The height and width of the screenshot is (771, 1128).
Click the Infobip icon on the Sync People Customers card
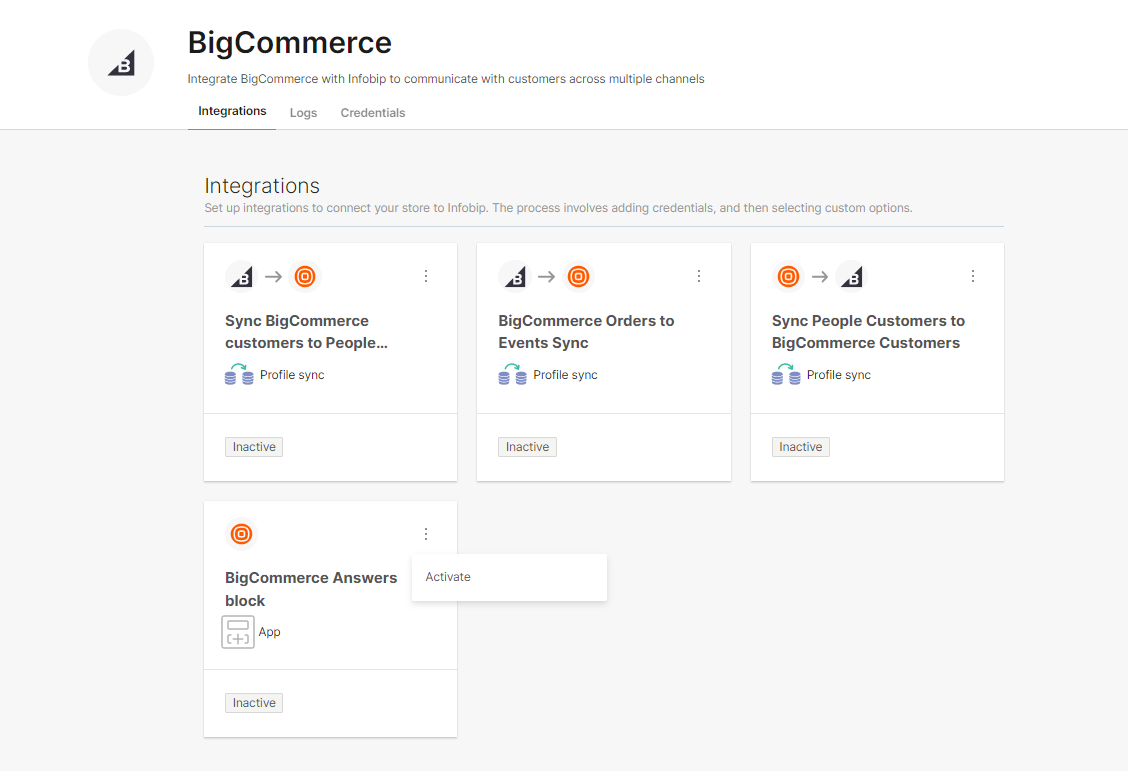(x=788, y=276)
